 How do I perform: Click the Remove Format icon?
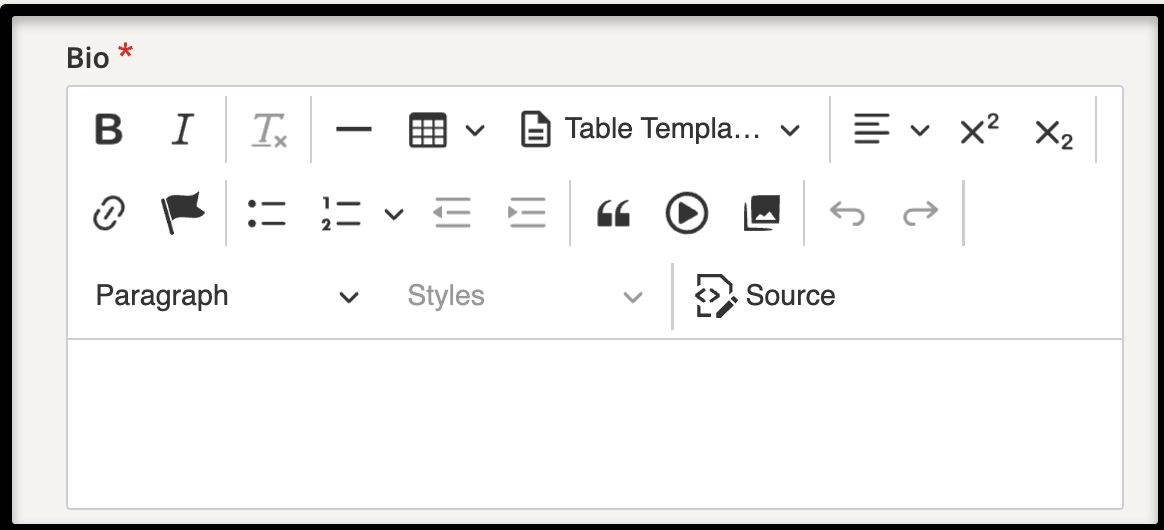point(268,130)
